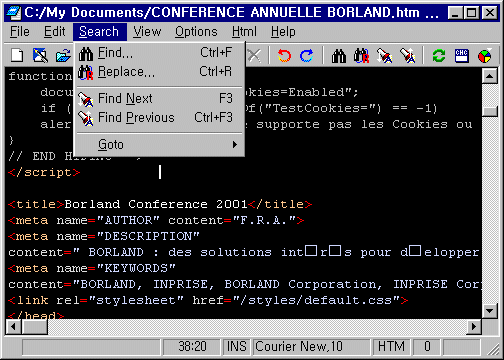Toggle INS insert mode in status bar

pyautogui.click(x=236, y=346)
